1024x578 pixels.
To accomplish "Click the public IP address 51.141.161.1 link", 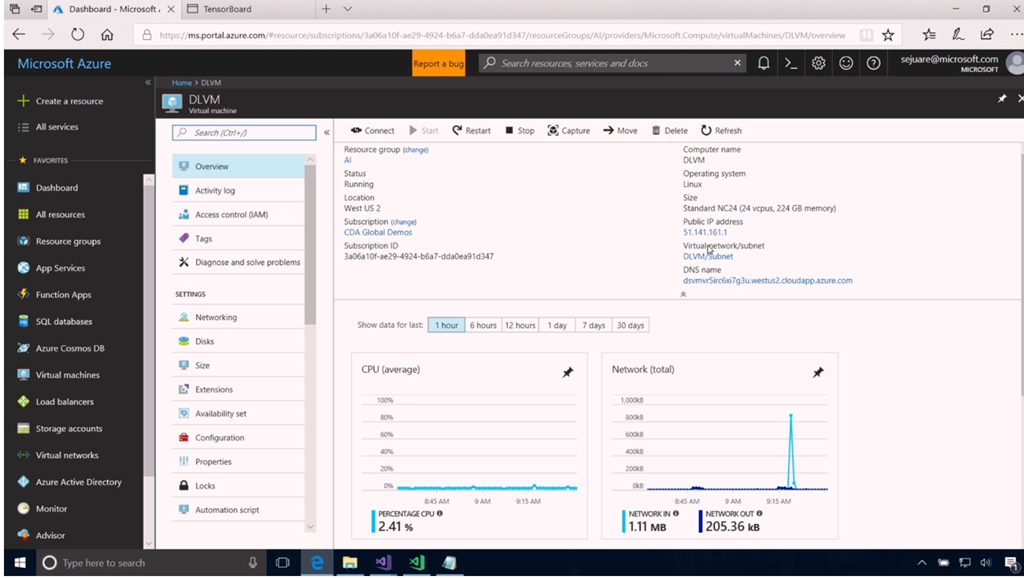I will coord(705,233).
